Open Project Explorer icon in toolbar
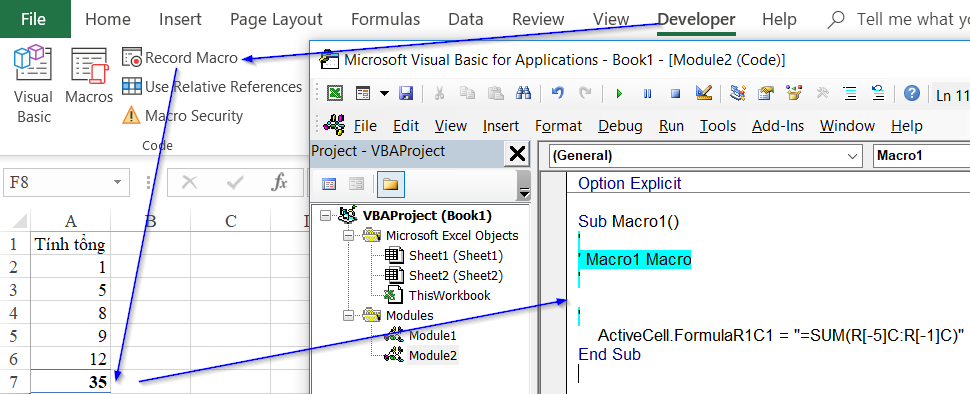 click(x=737, y=93)
